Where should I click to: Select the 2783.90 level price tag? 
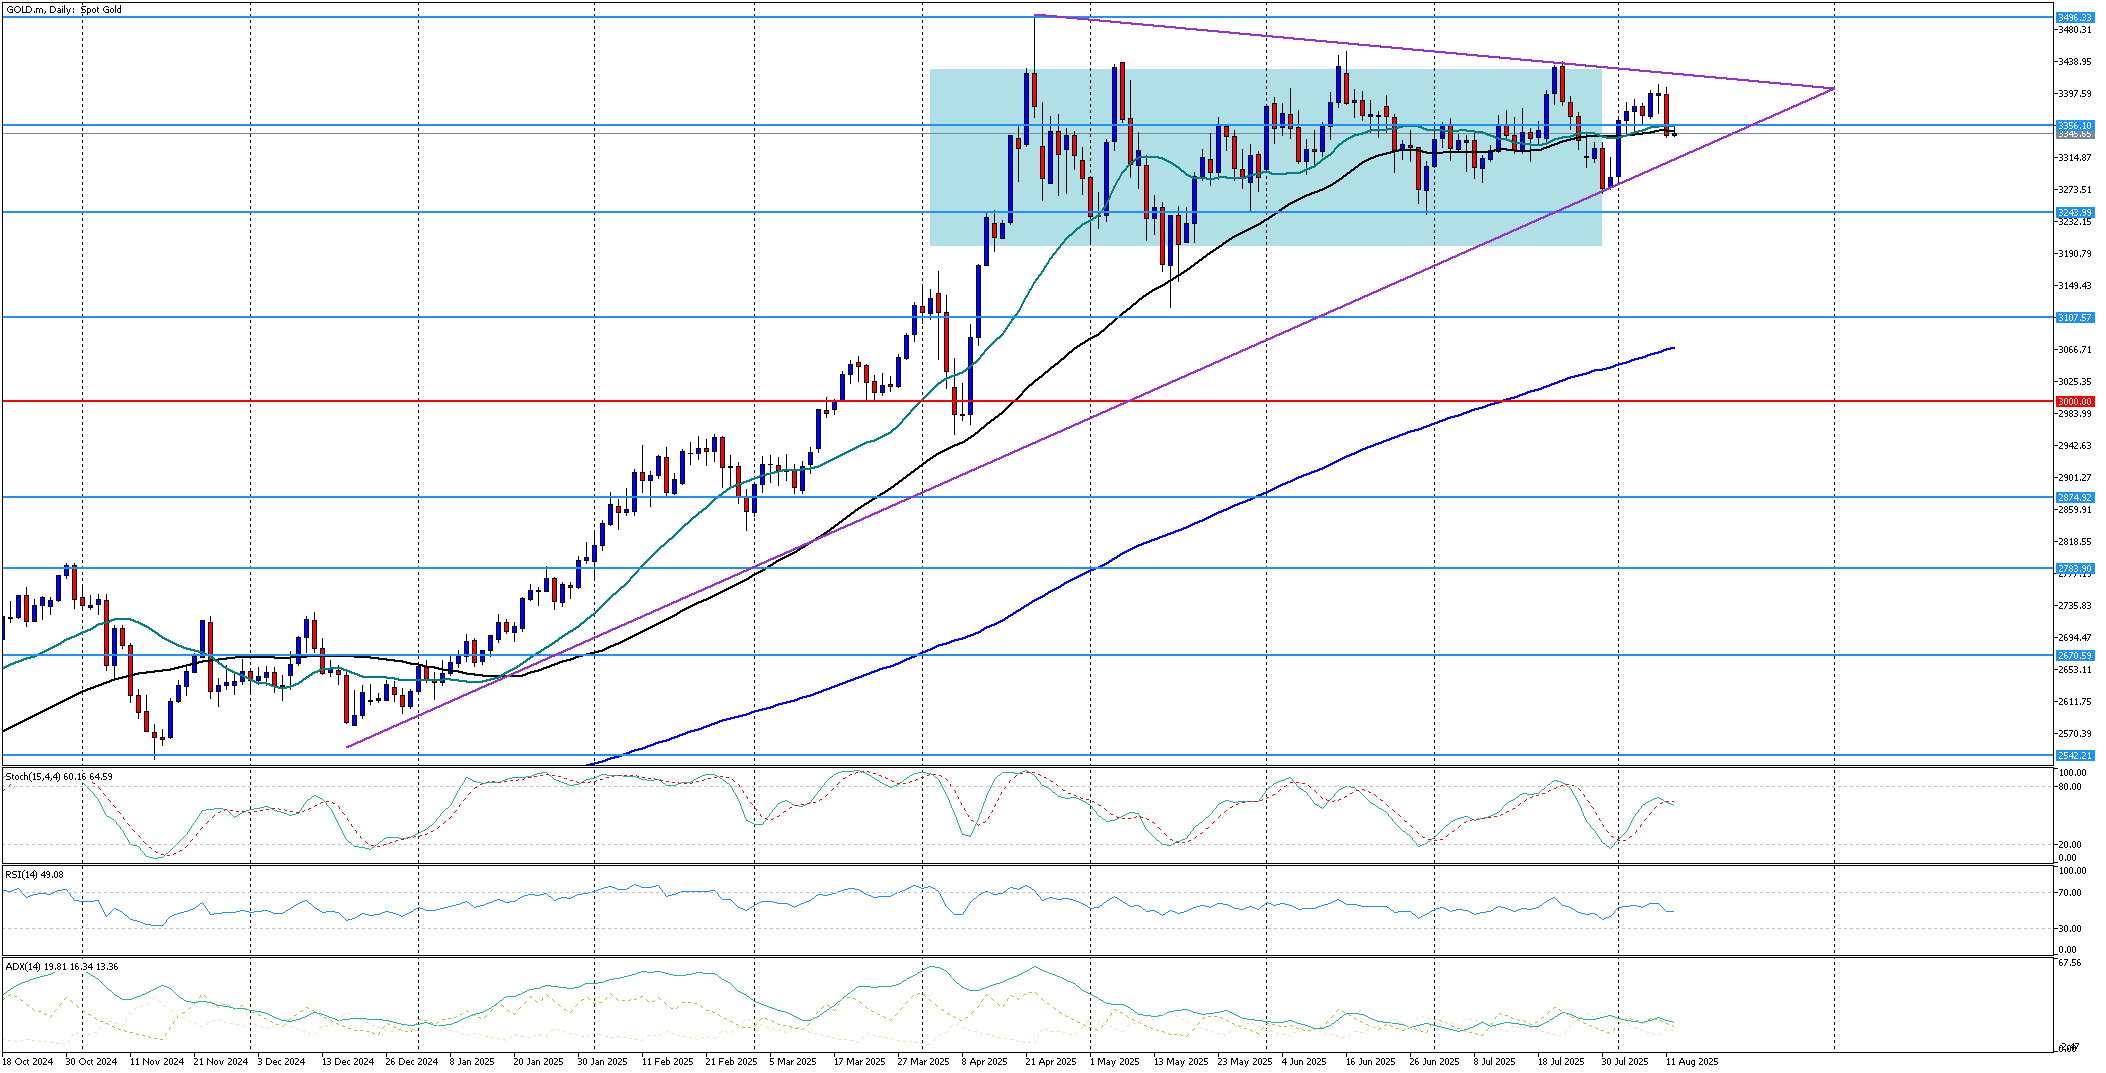(x=2074, y=568)
